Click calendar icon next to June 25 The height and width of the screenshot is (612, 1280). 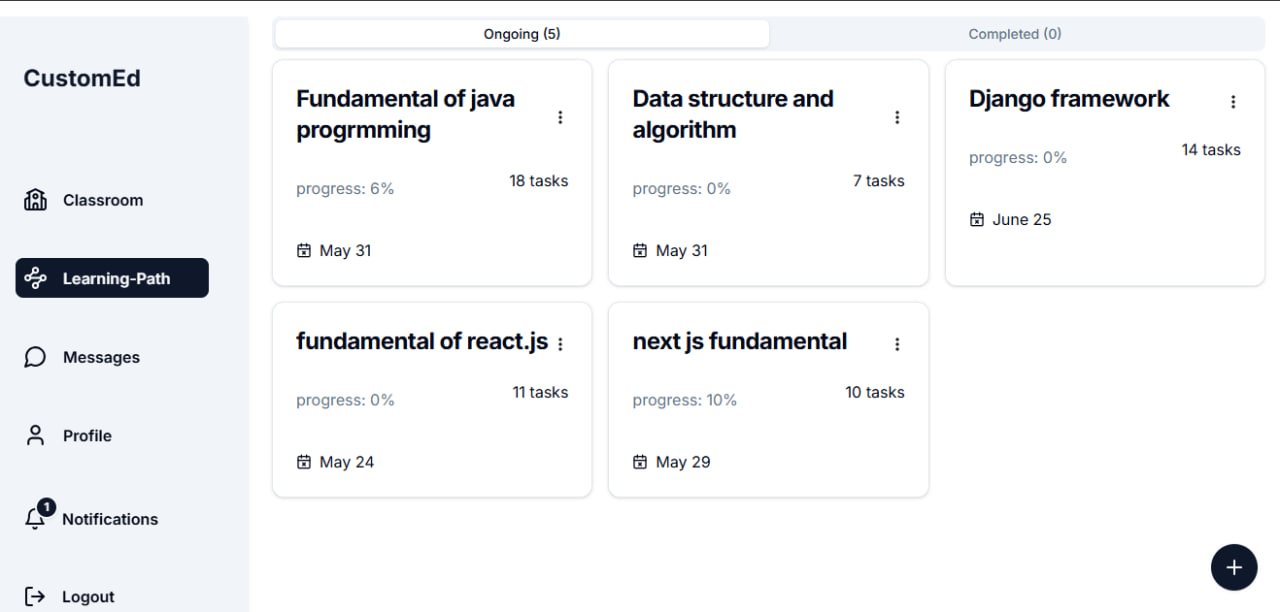(977, 219)
